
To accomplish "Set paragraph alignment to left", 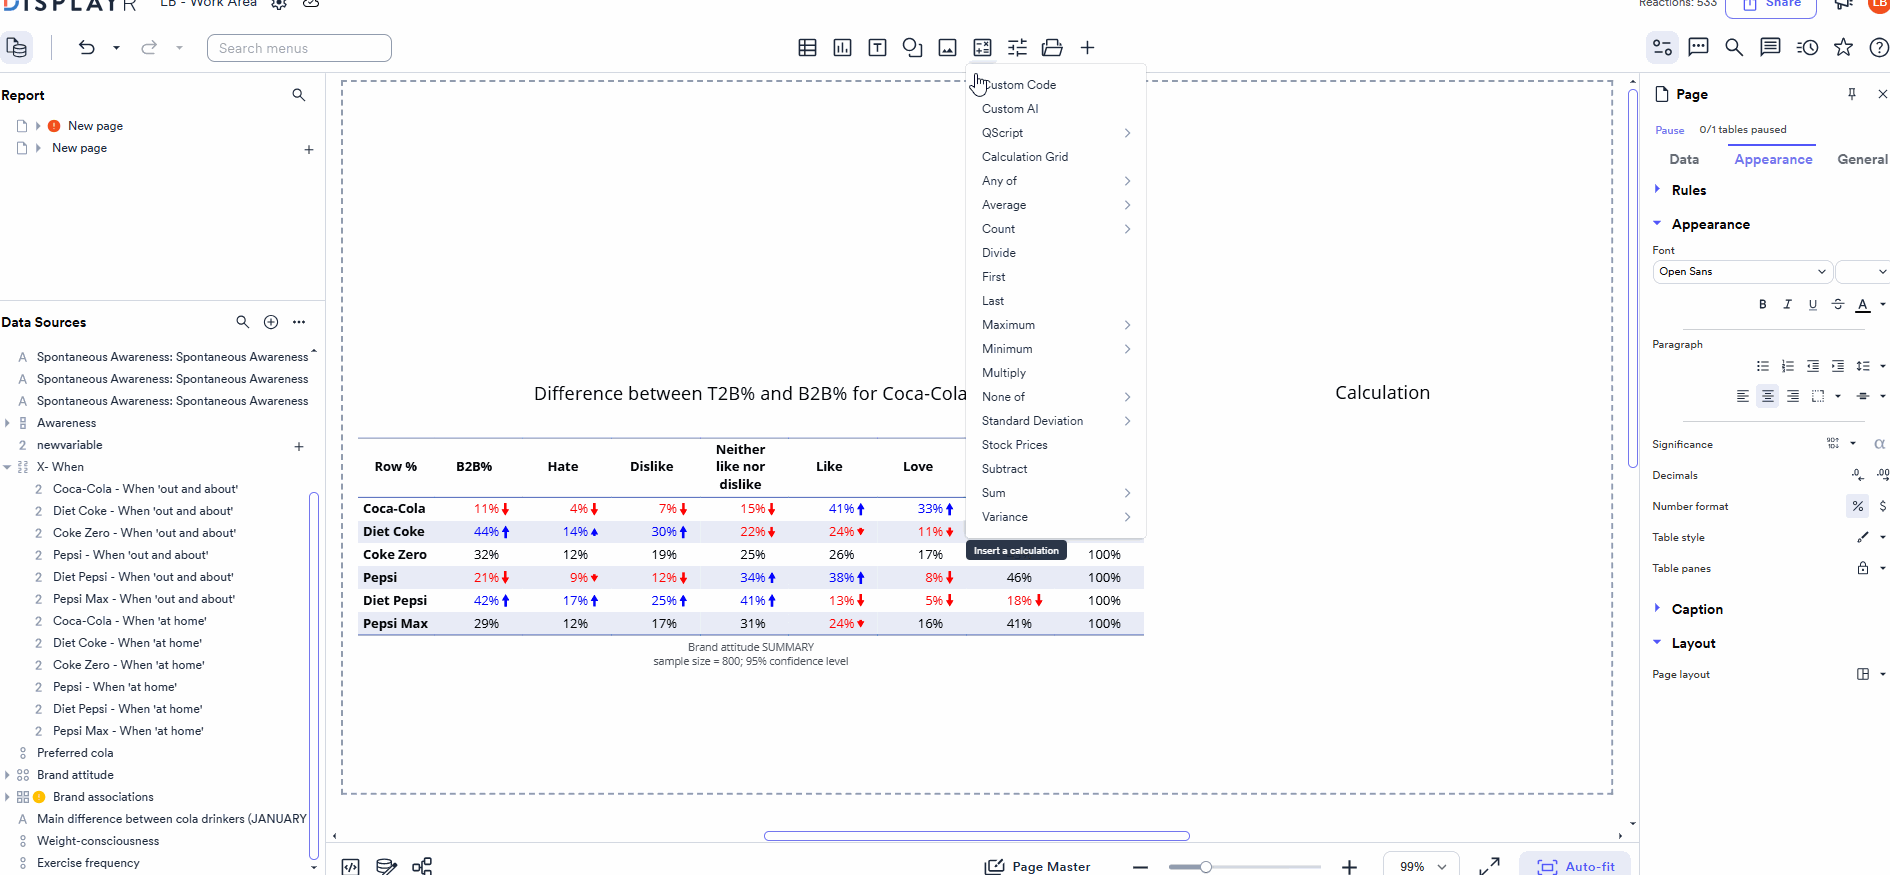I will point(1743,396).
